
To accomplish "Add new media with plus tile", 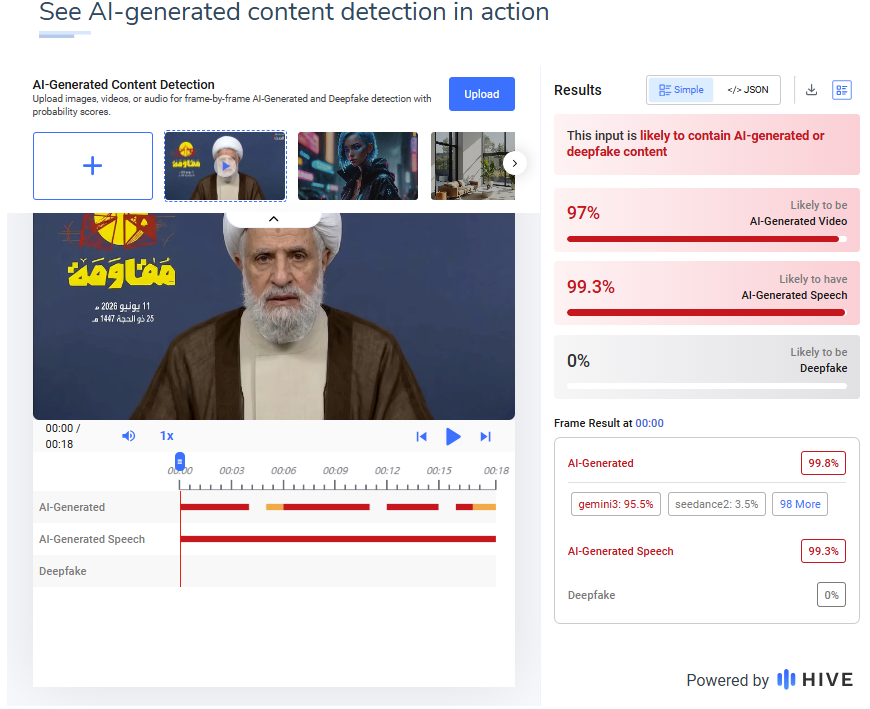I will tap(93, 166).
